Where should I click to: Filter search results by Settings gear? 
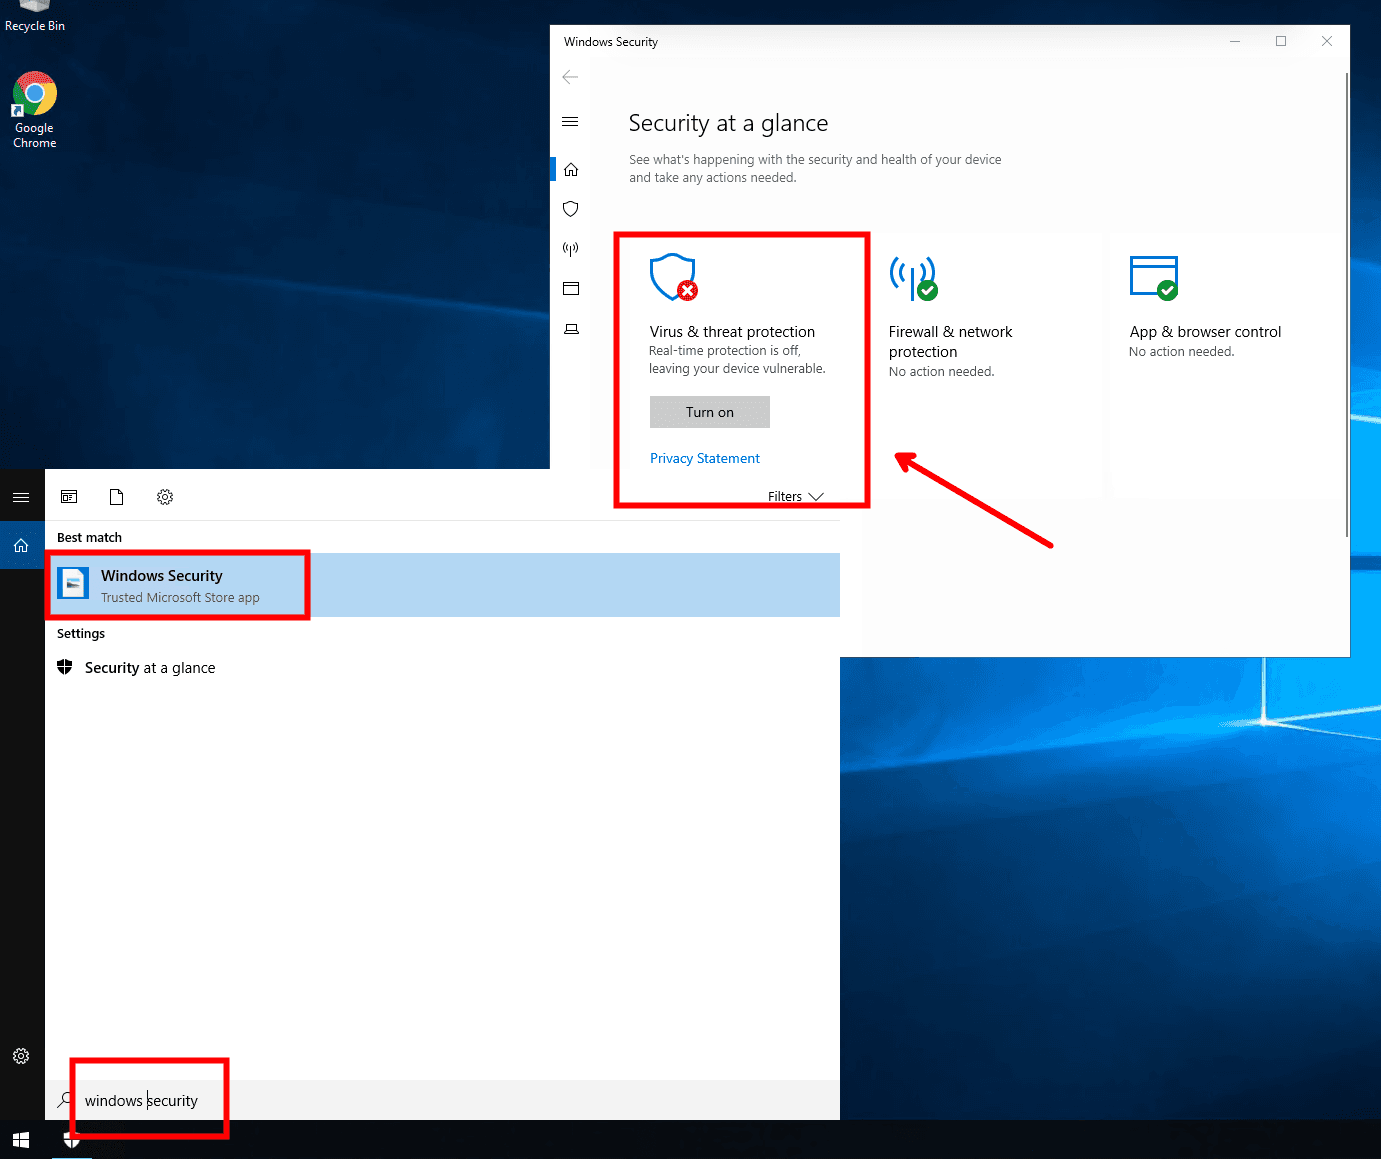(165, 497)
